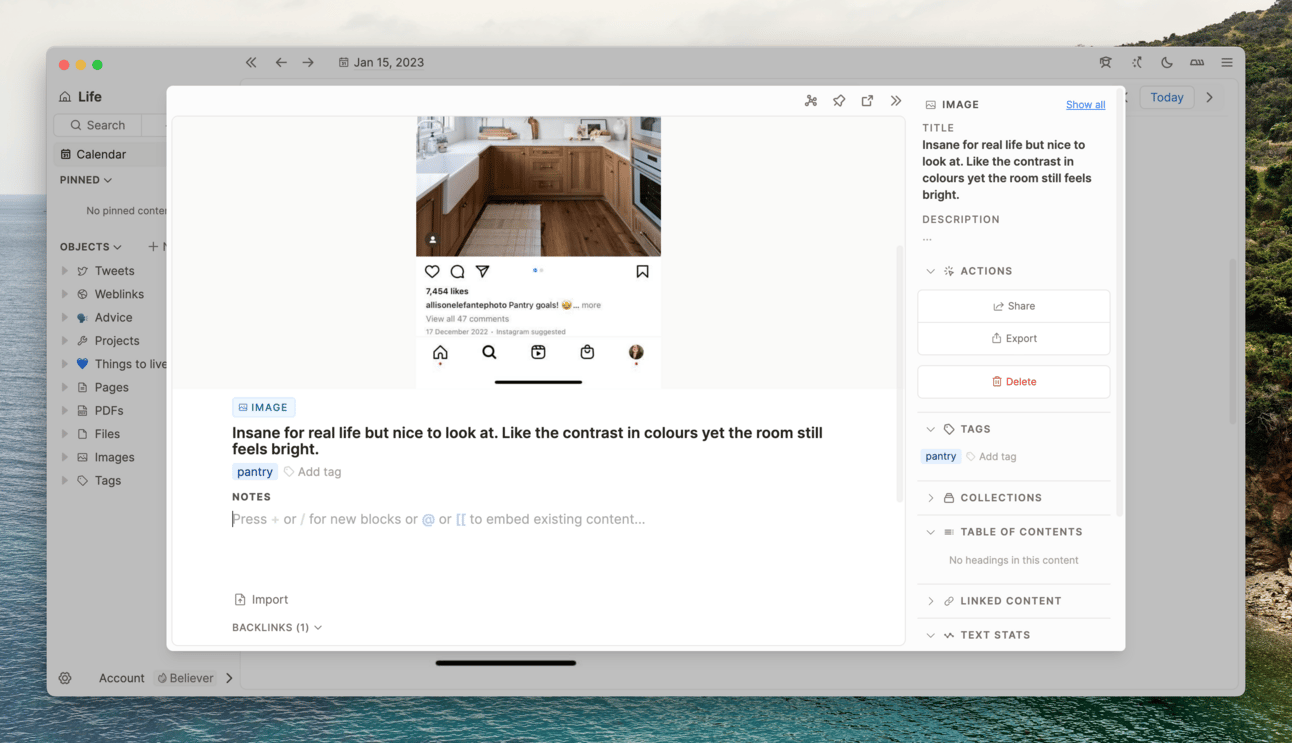Click the Import button
1292x743 pixels.
click(x=261, y=599)
